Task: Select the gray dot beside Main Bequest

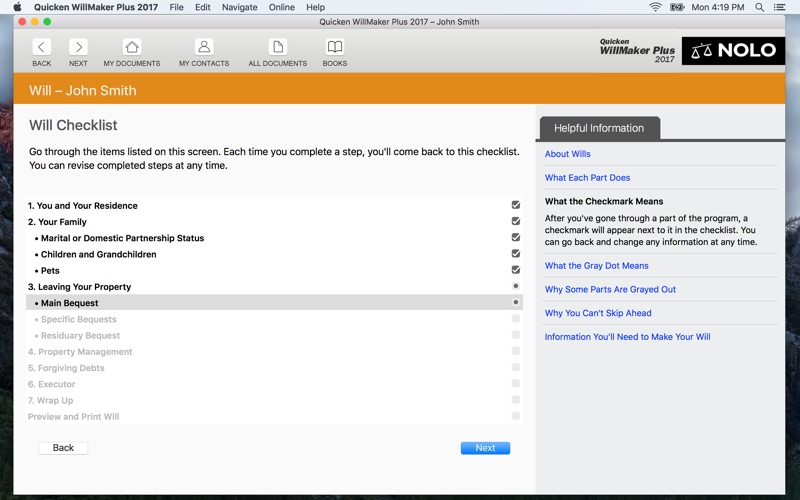Action: [516, 302]
